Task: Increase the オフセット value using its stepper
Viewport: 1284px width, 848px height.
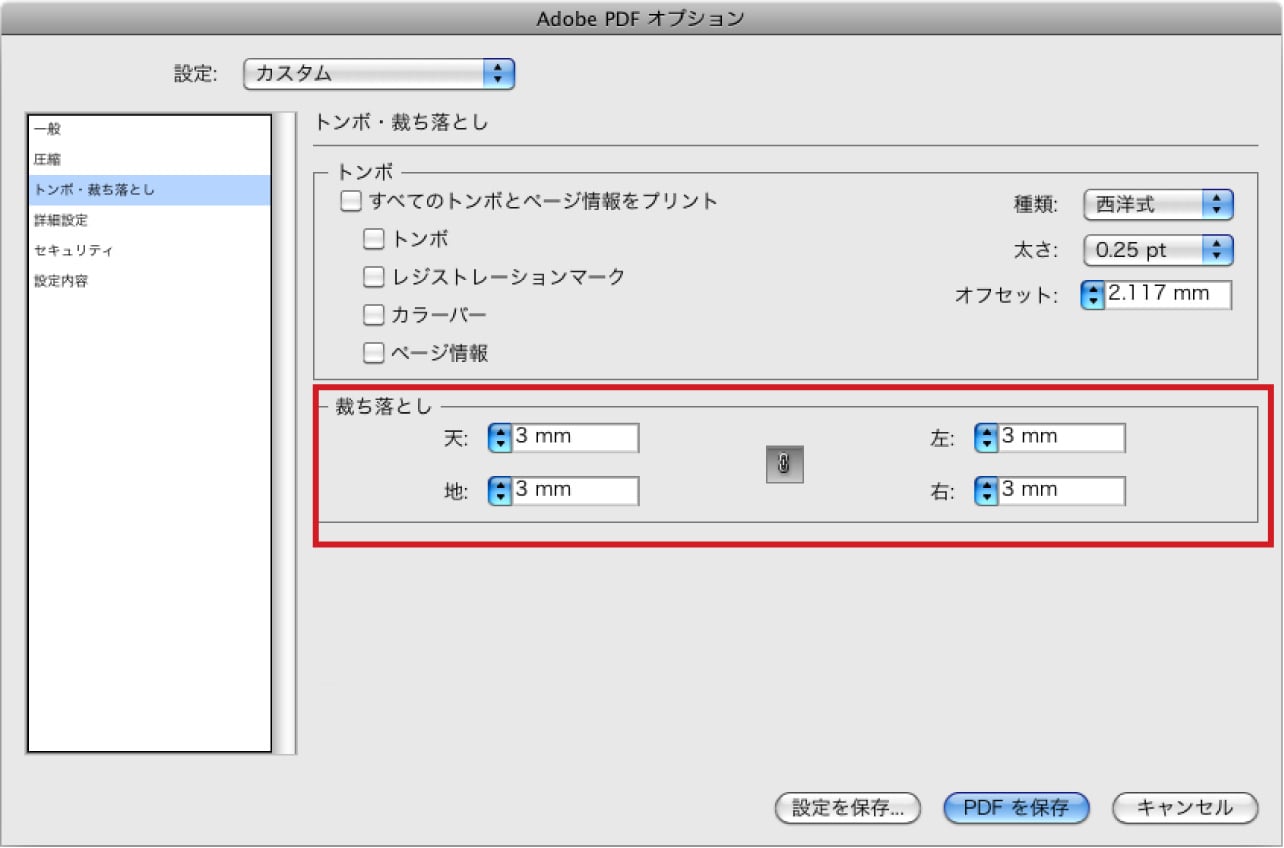Action: (x=1092, y=290)
